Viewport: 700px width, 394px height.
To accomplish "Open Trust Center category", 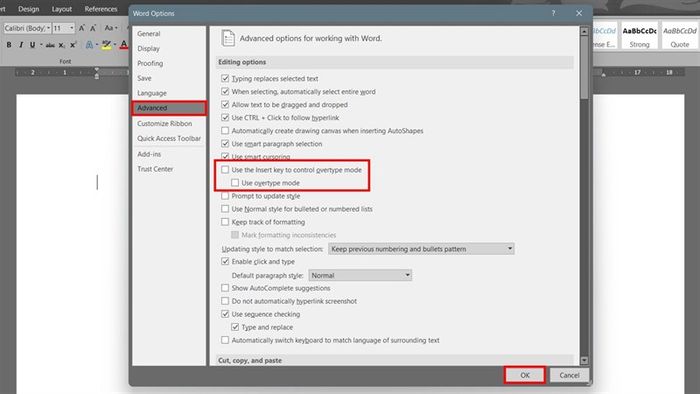I will (x=155, y=169).
